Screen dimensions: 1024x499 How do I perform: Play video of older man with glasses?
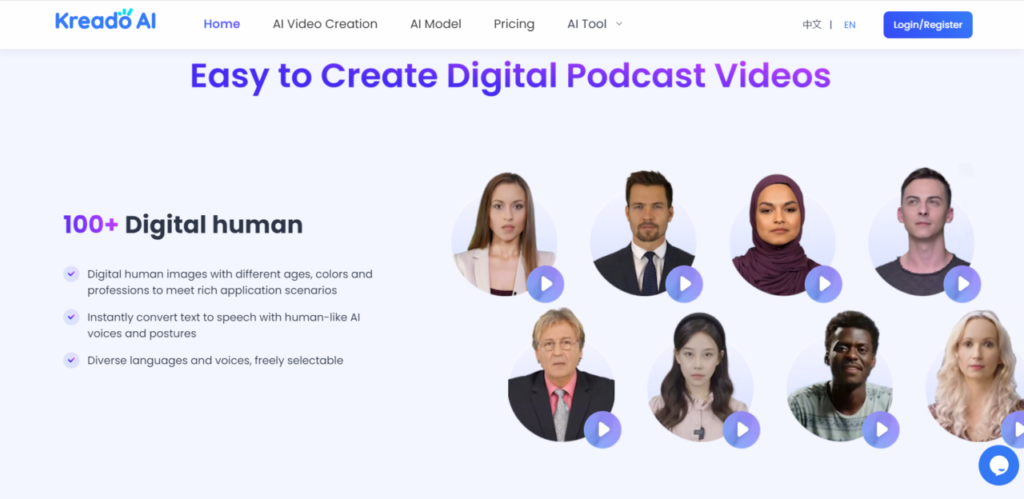coord(603,430)
